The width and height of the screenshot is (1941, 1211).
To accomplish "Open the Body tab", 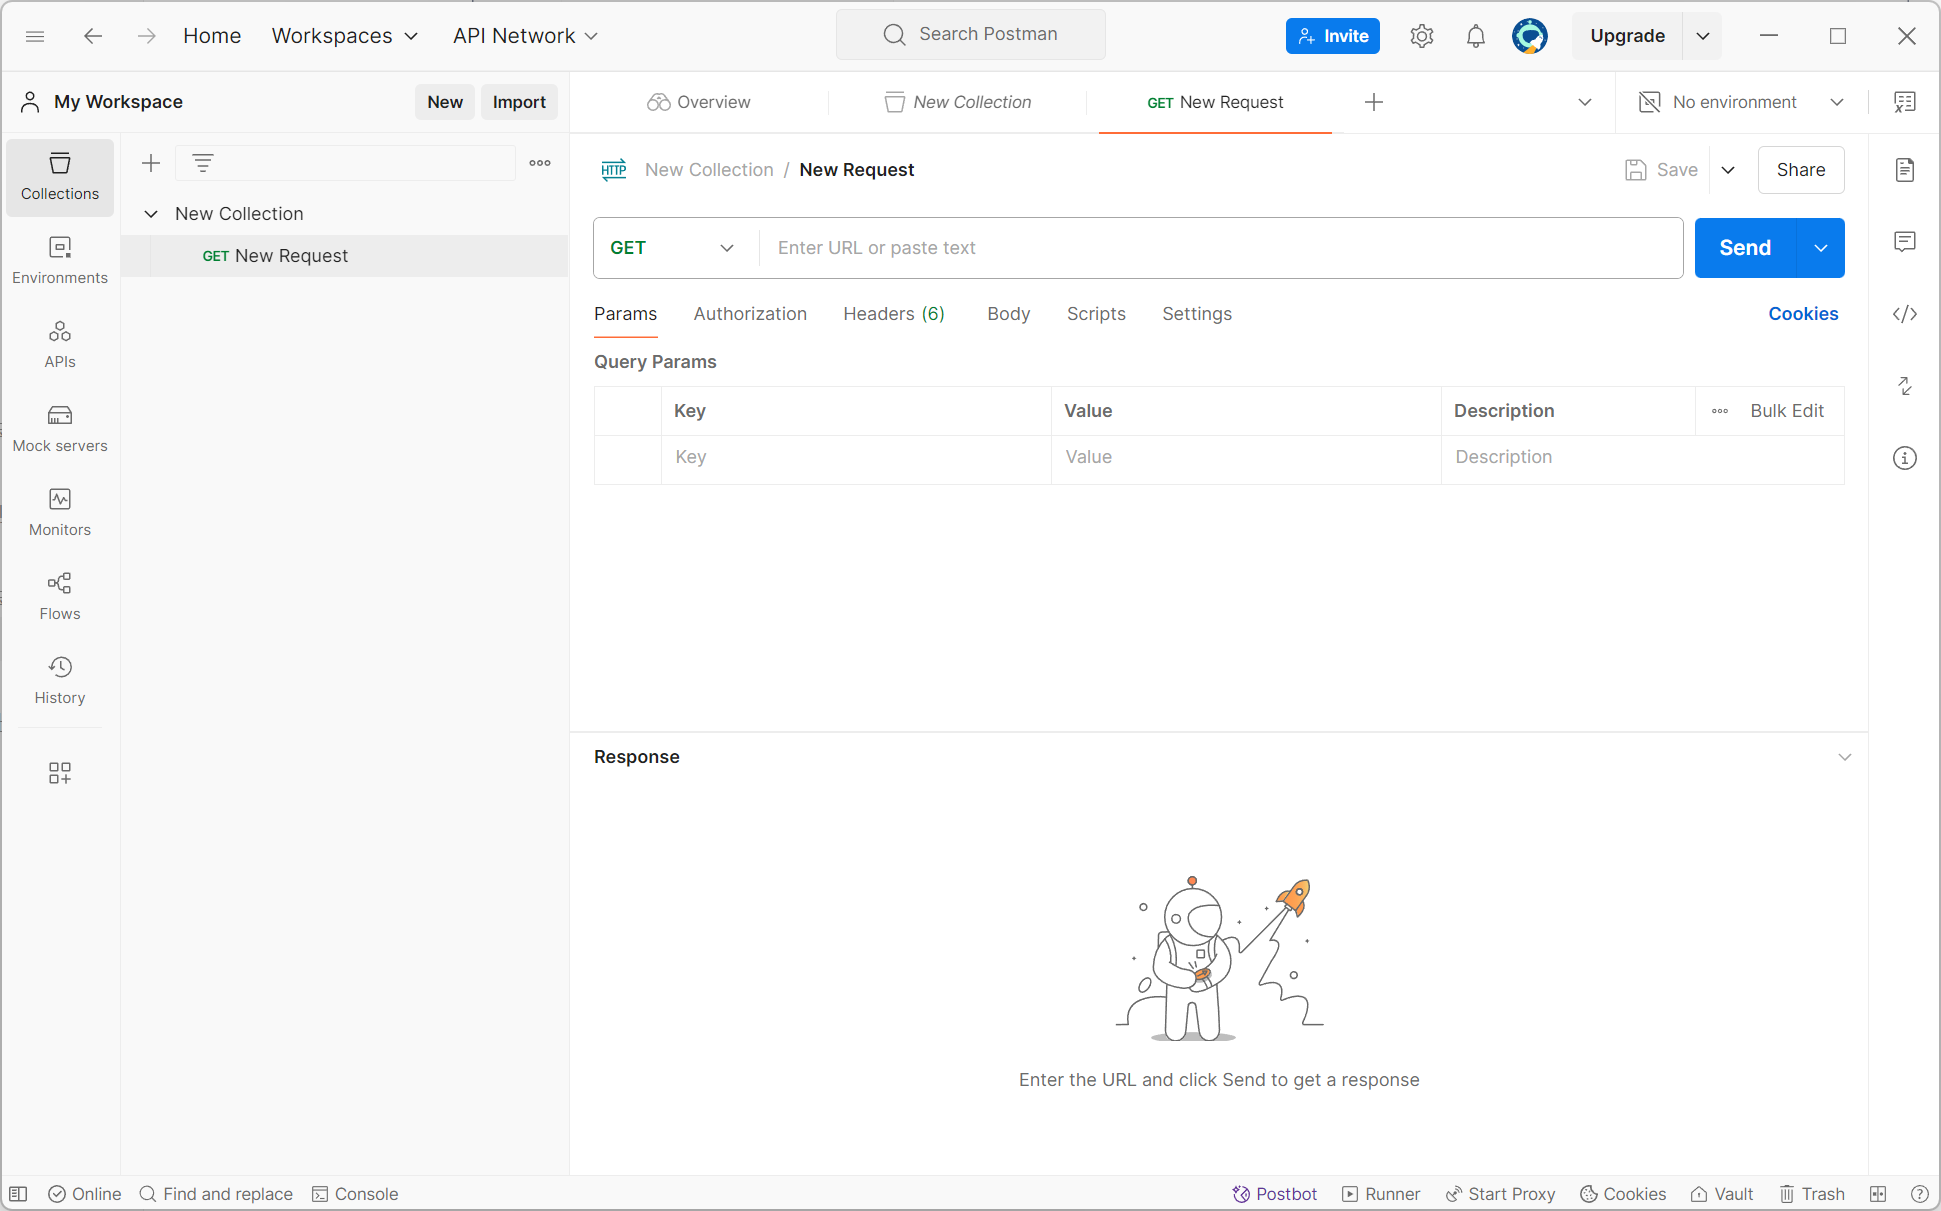I will click(x=1008, y=314).
